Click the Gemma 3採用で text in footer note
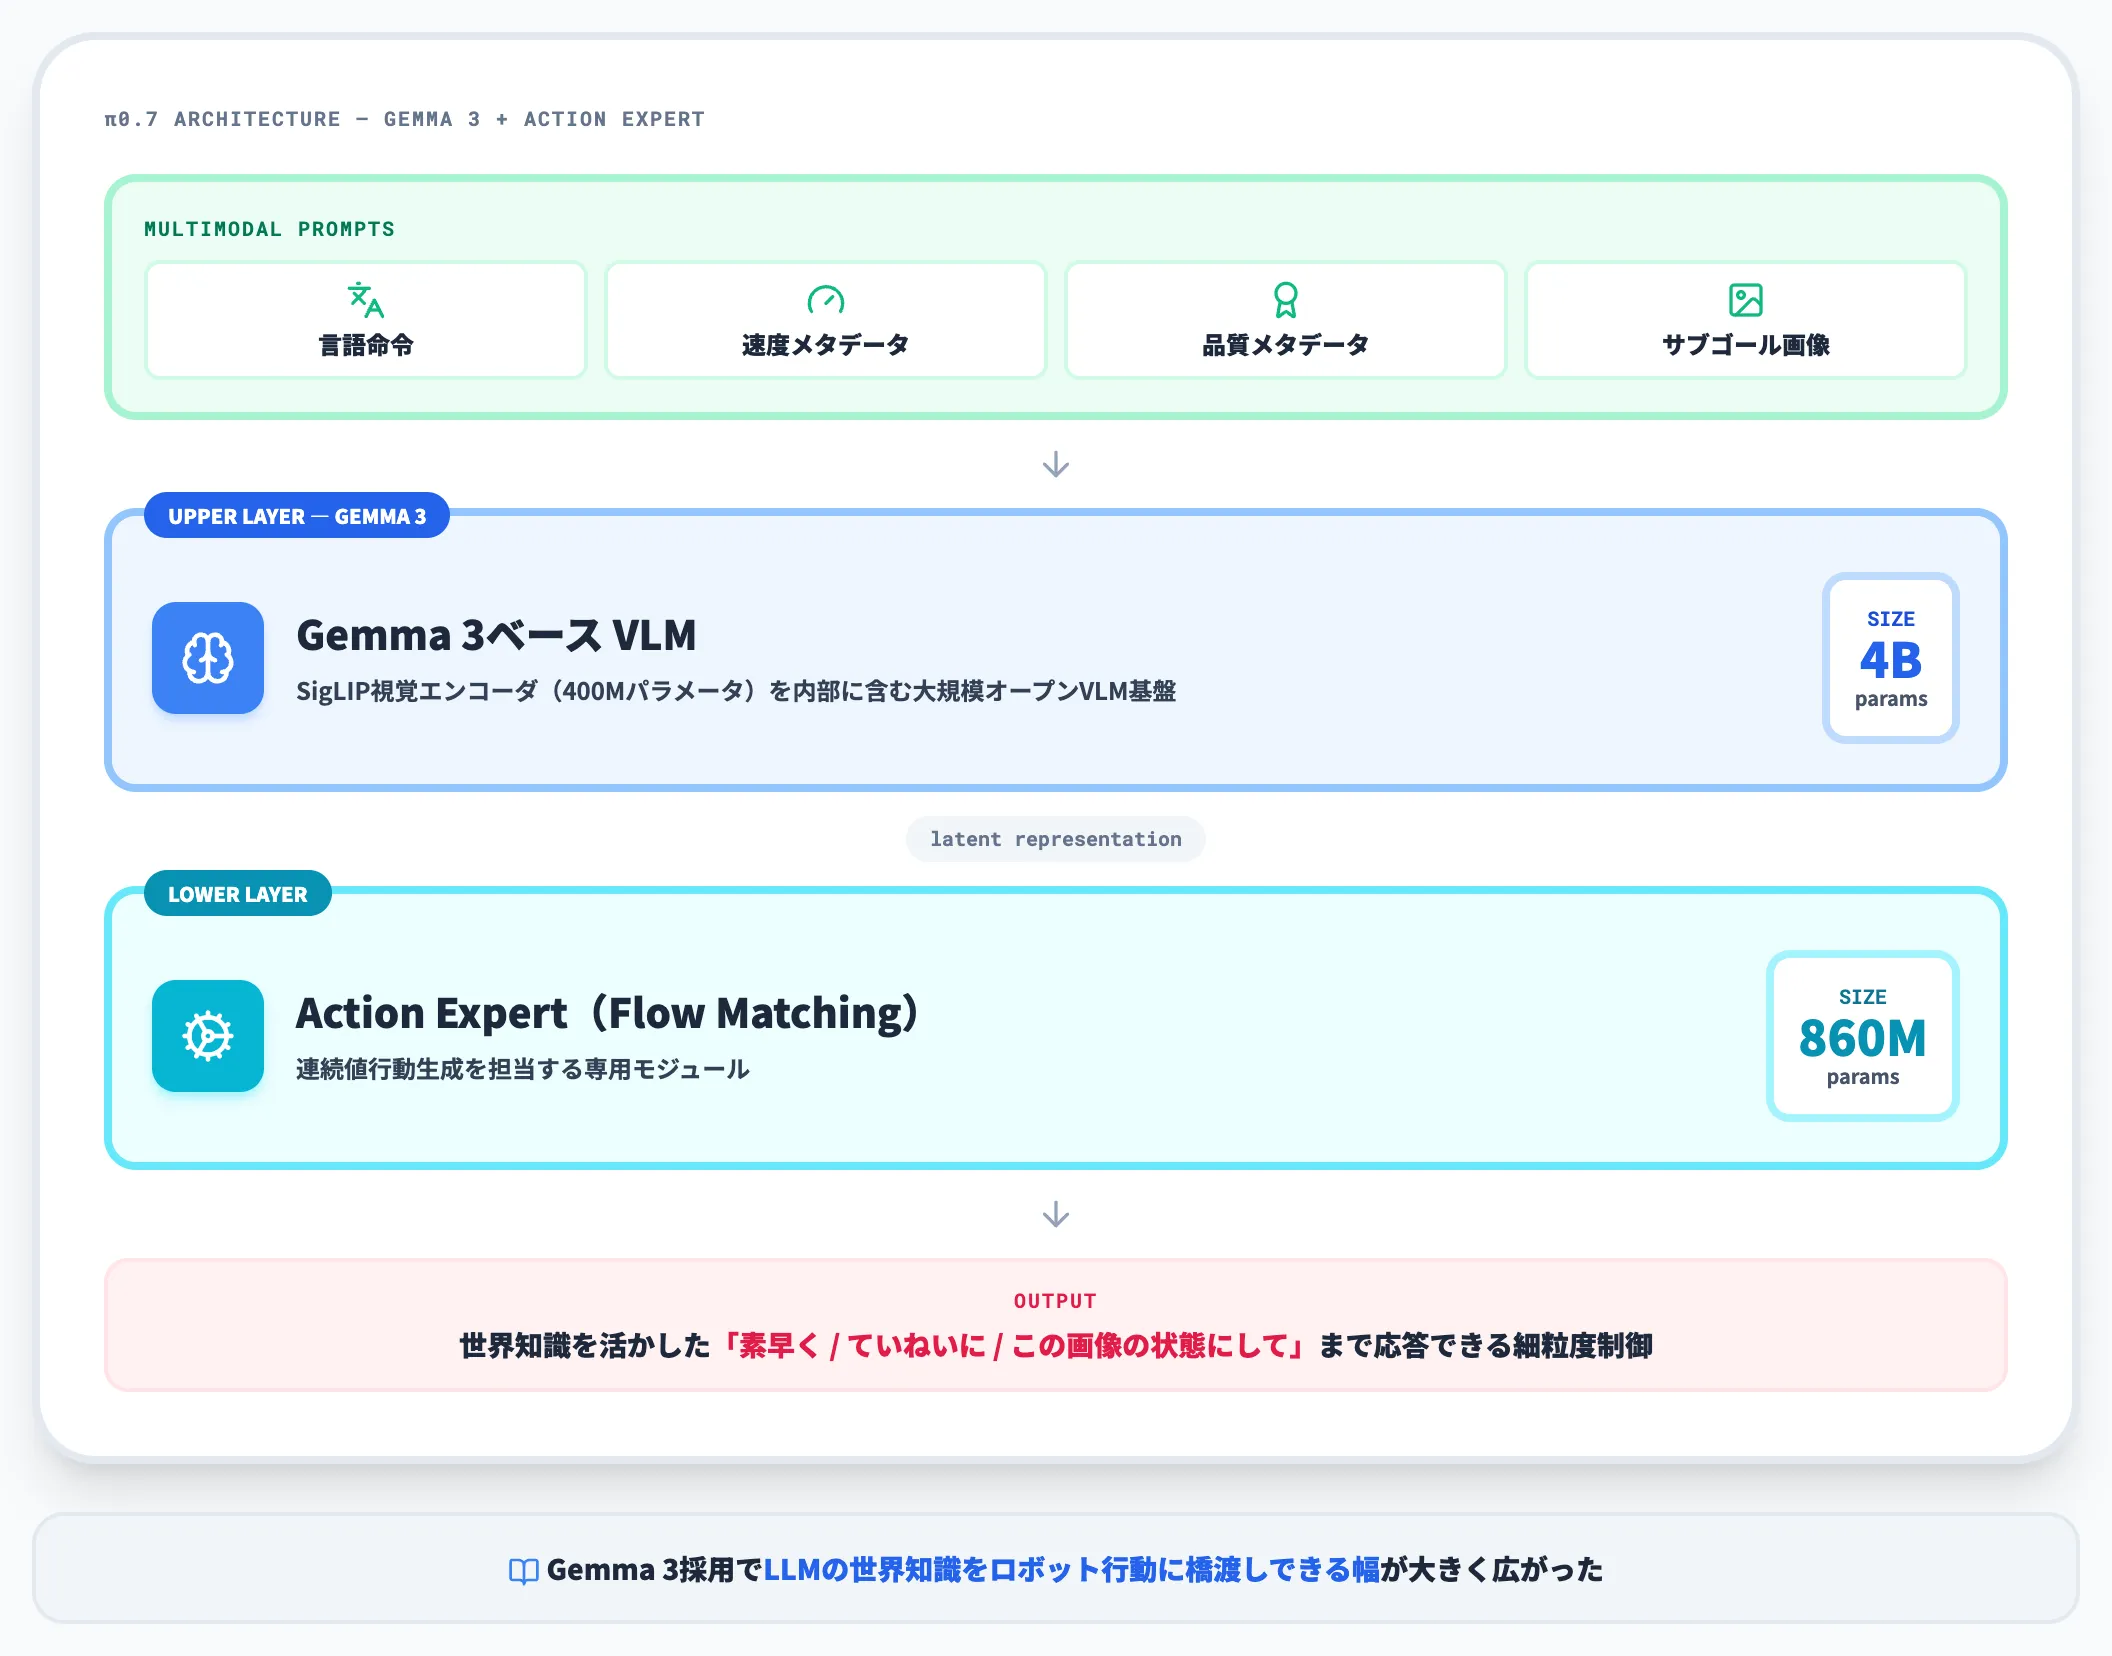 655,1570
